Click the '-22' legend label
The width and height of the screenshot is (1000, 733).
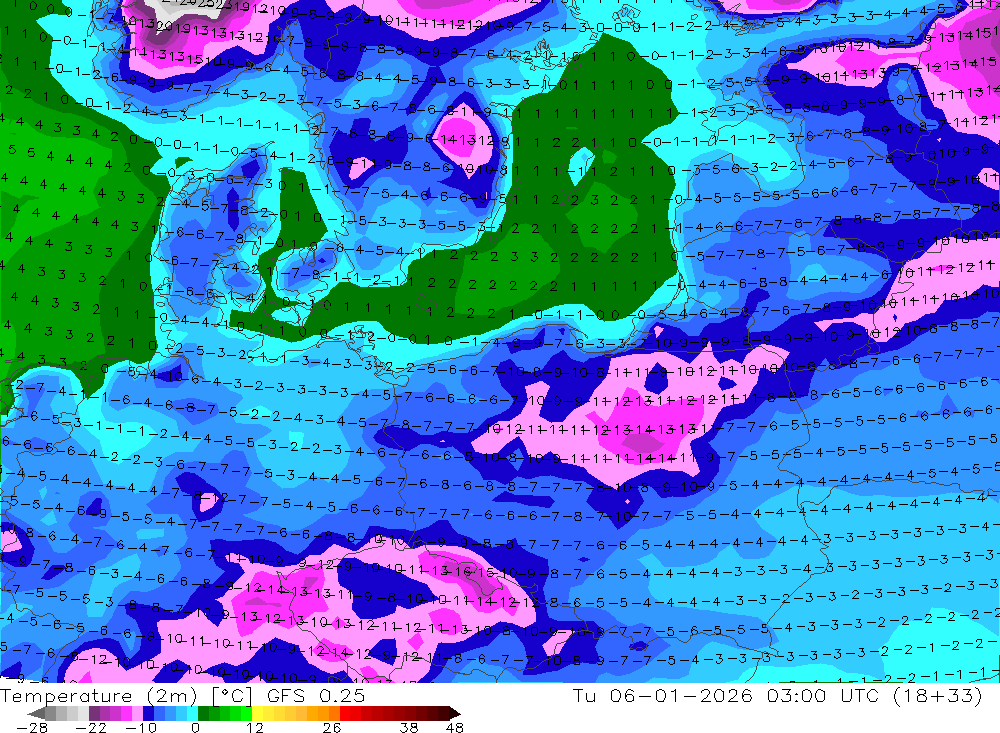click(x=91, y=727)
